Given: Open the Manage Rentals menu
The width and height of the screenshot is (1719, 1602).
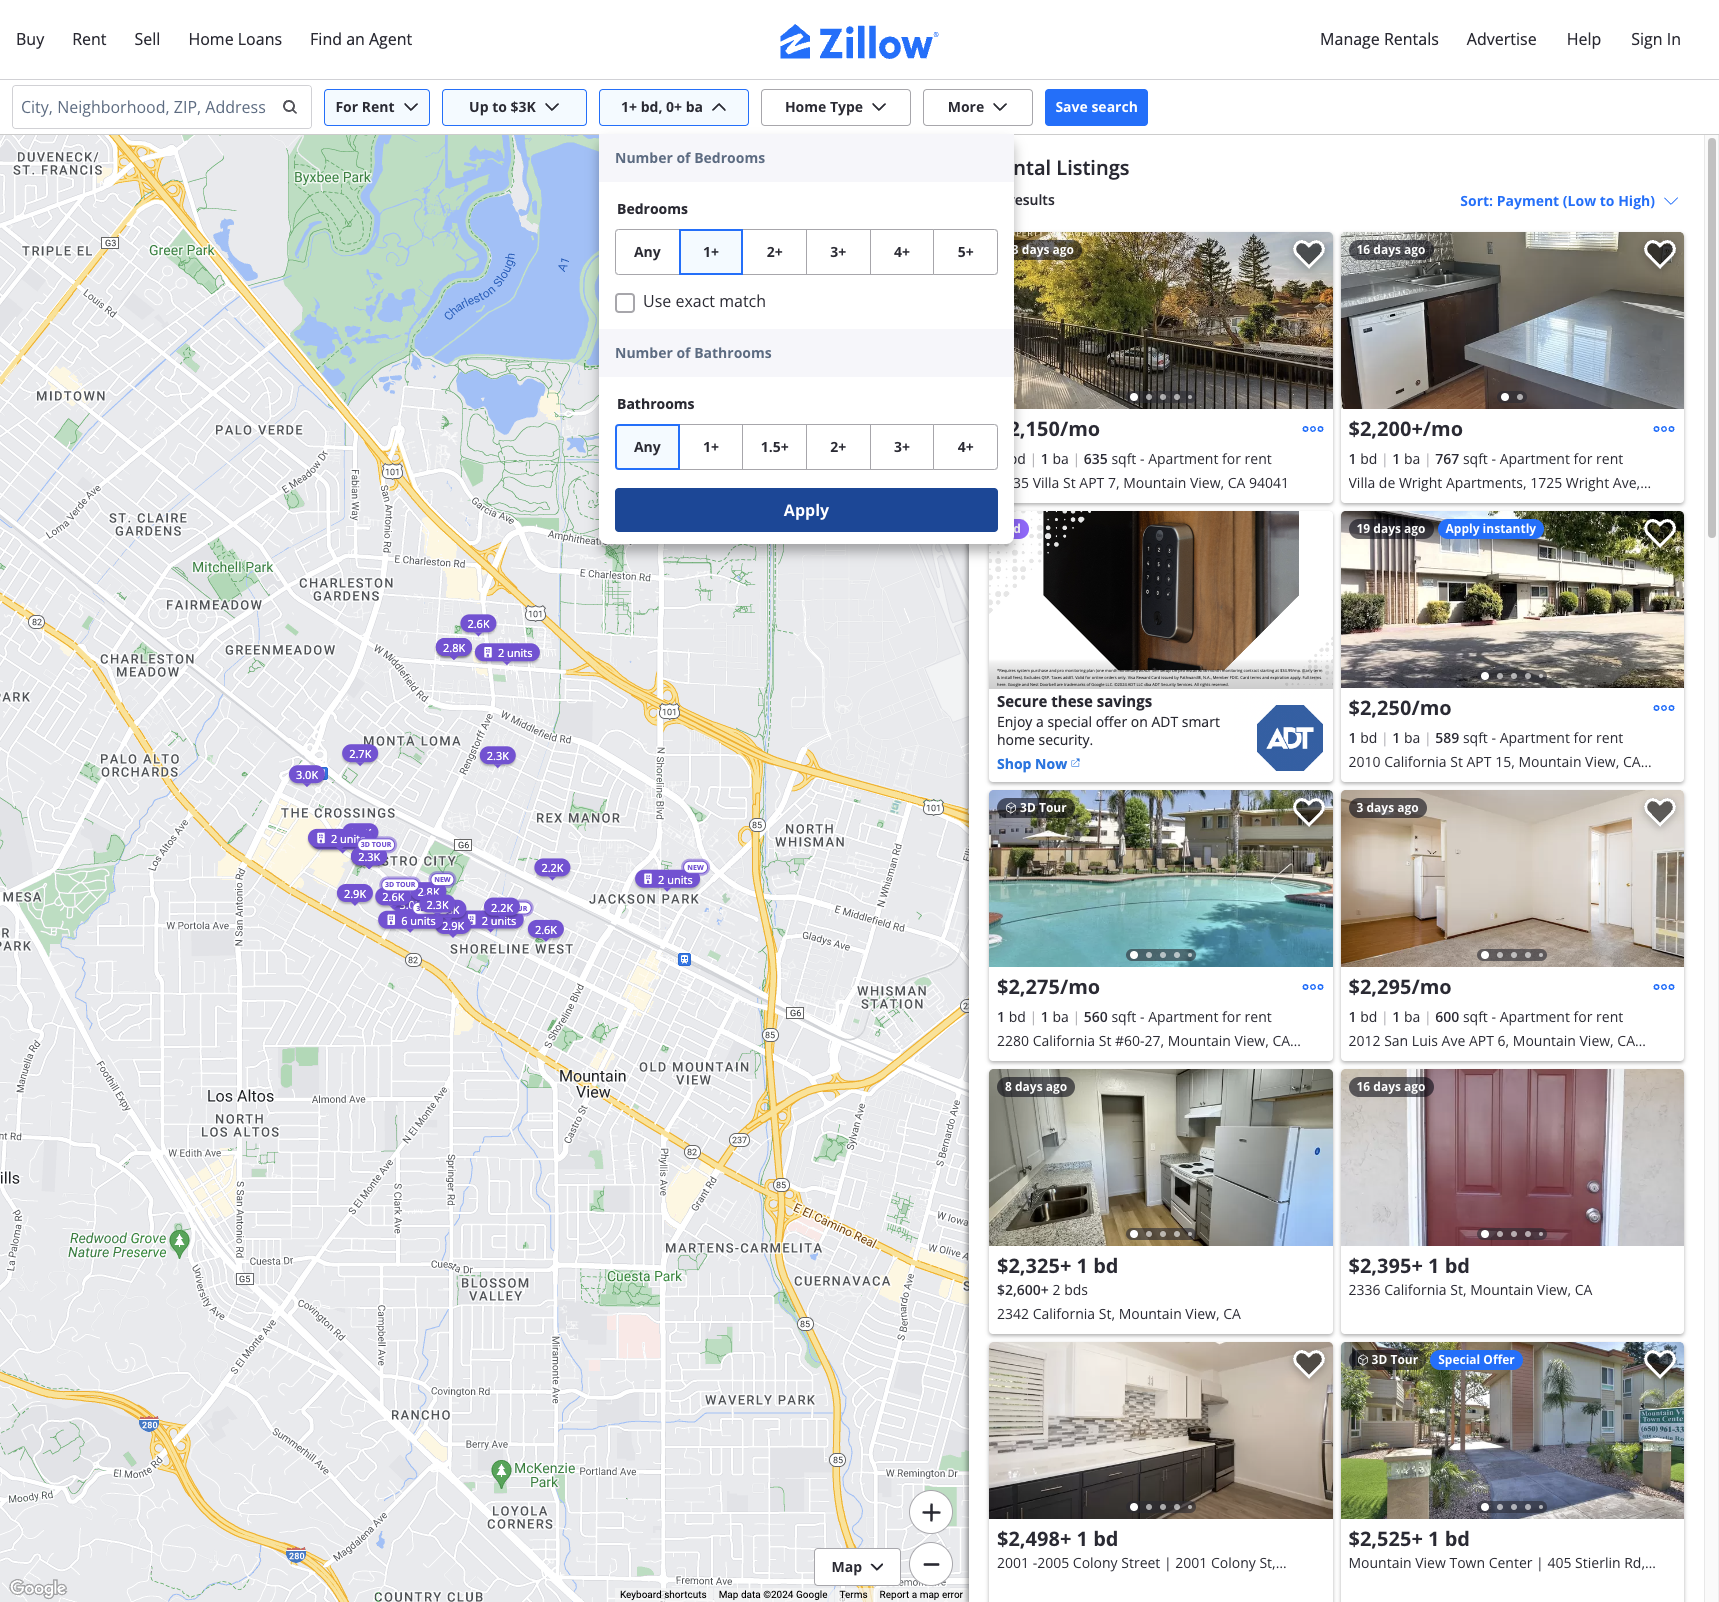Looking at the screenshot, I should (x=1379, y=39).
